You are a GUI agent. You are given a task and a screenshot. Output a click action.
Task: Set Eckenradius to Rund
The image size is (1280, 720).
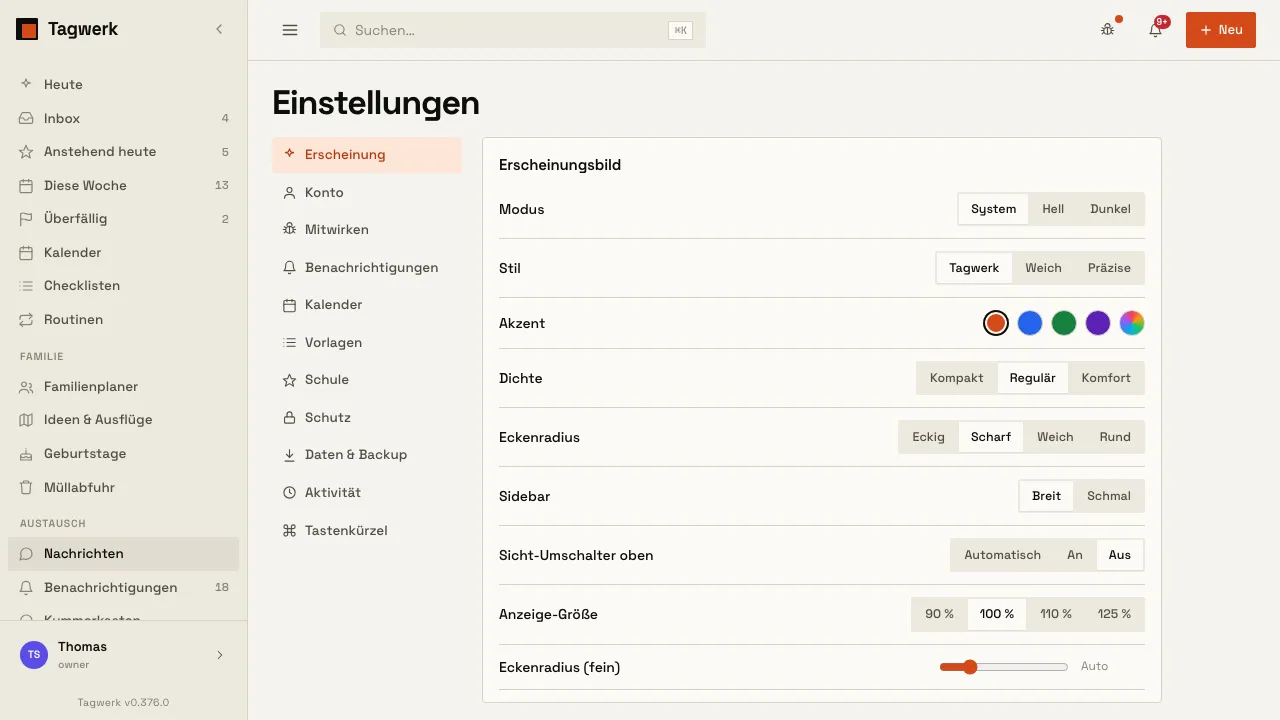(x=1115, y=437)
